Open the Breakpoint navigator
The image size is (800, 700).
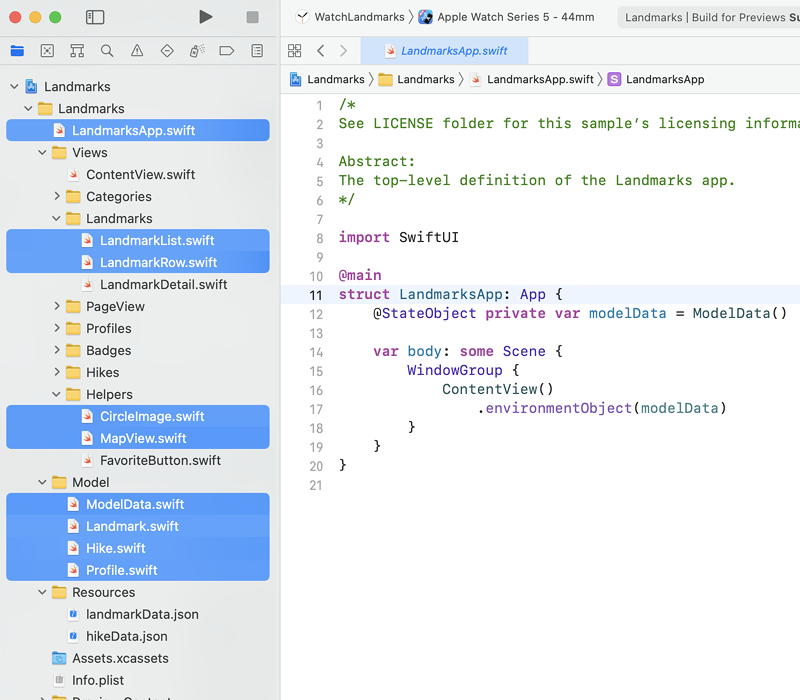(227, 51)
